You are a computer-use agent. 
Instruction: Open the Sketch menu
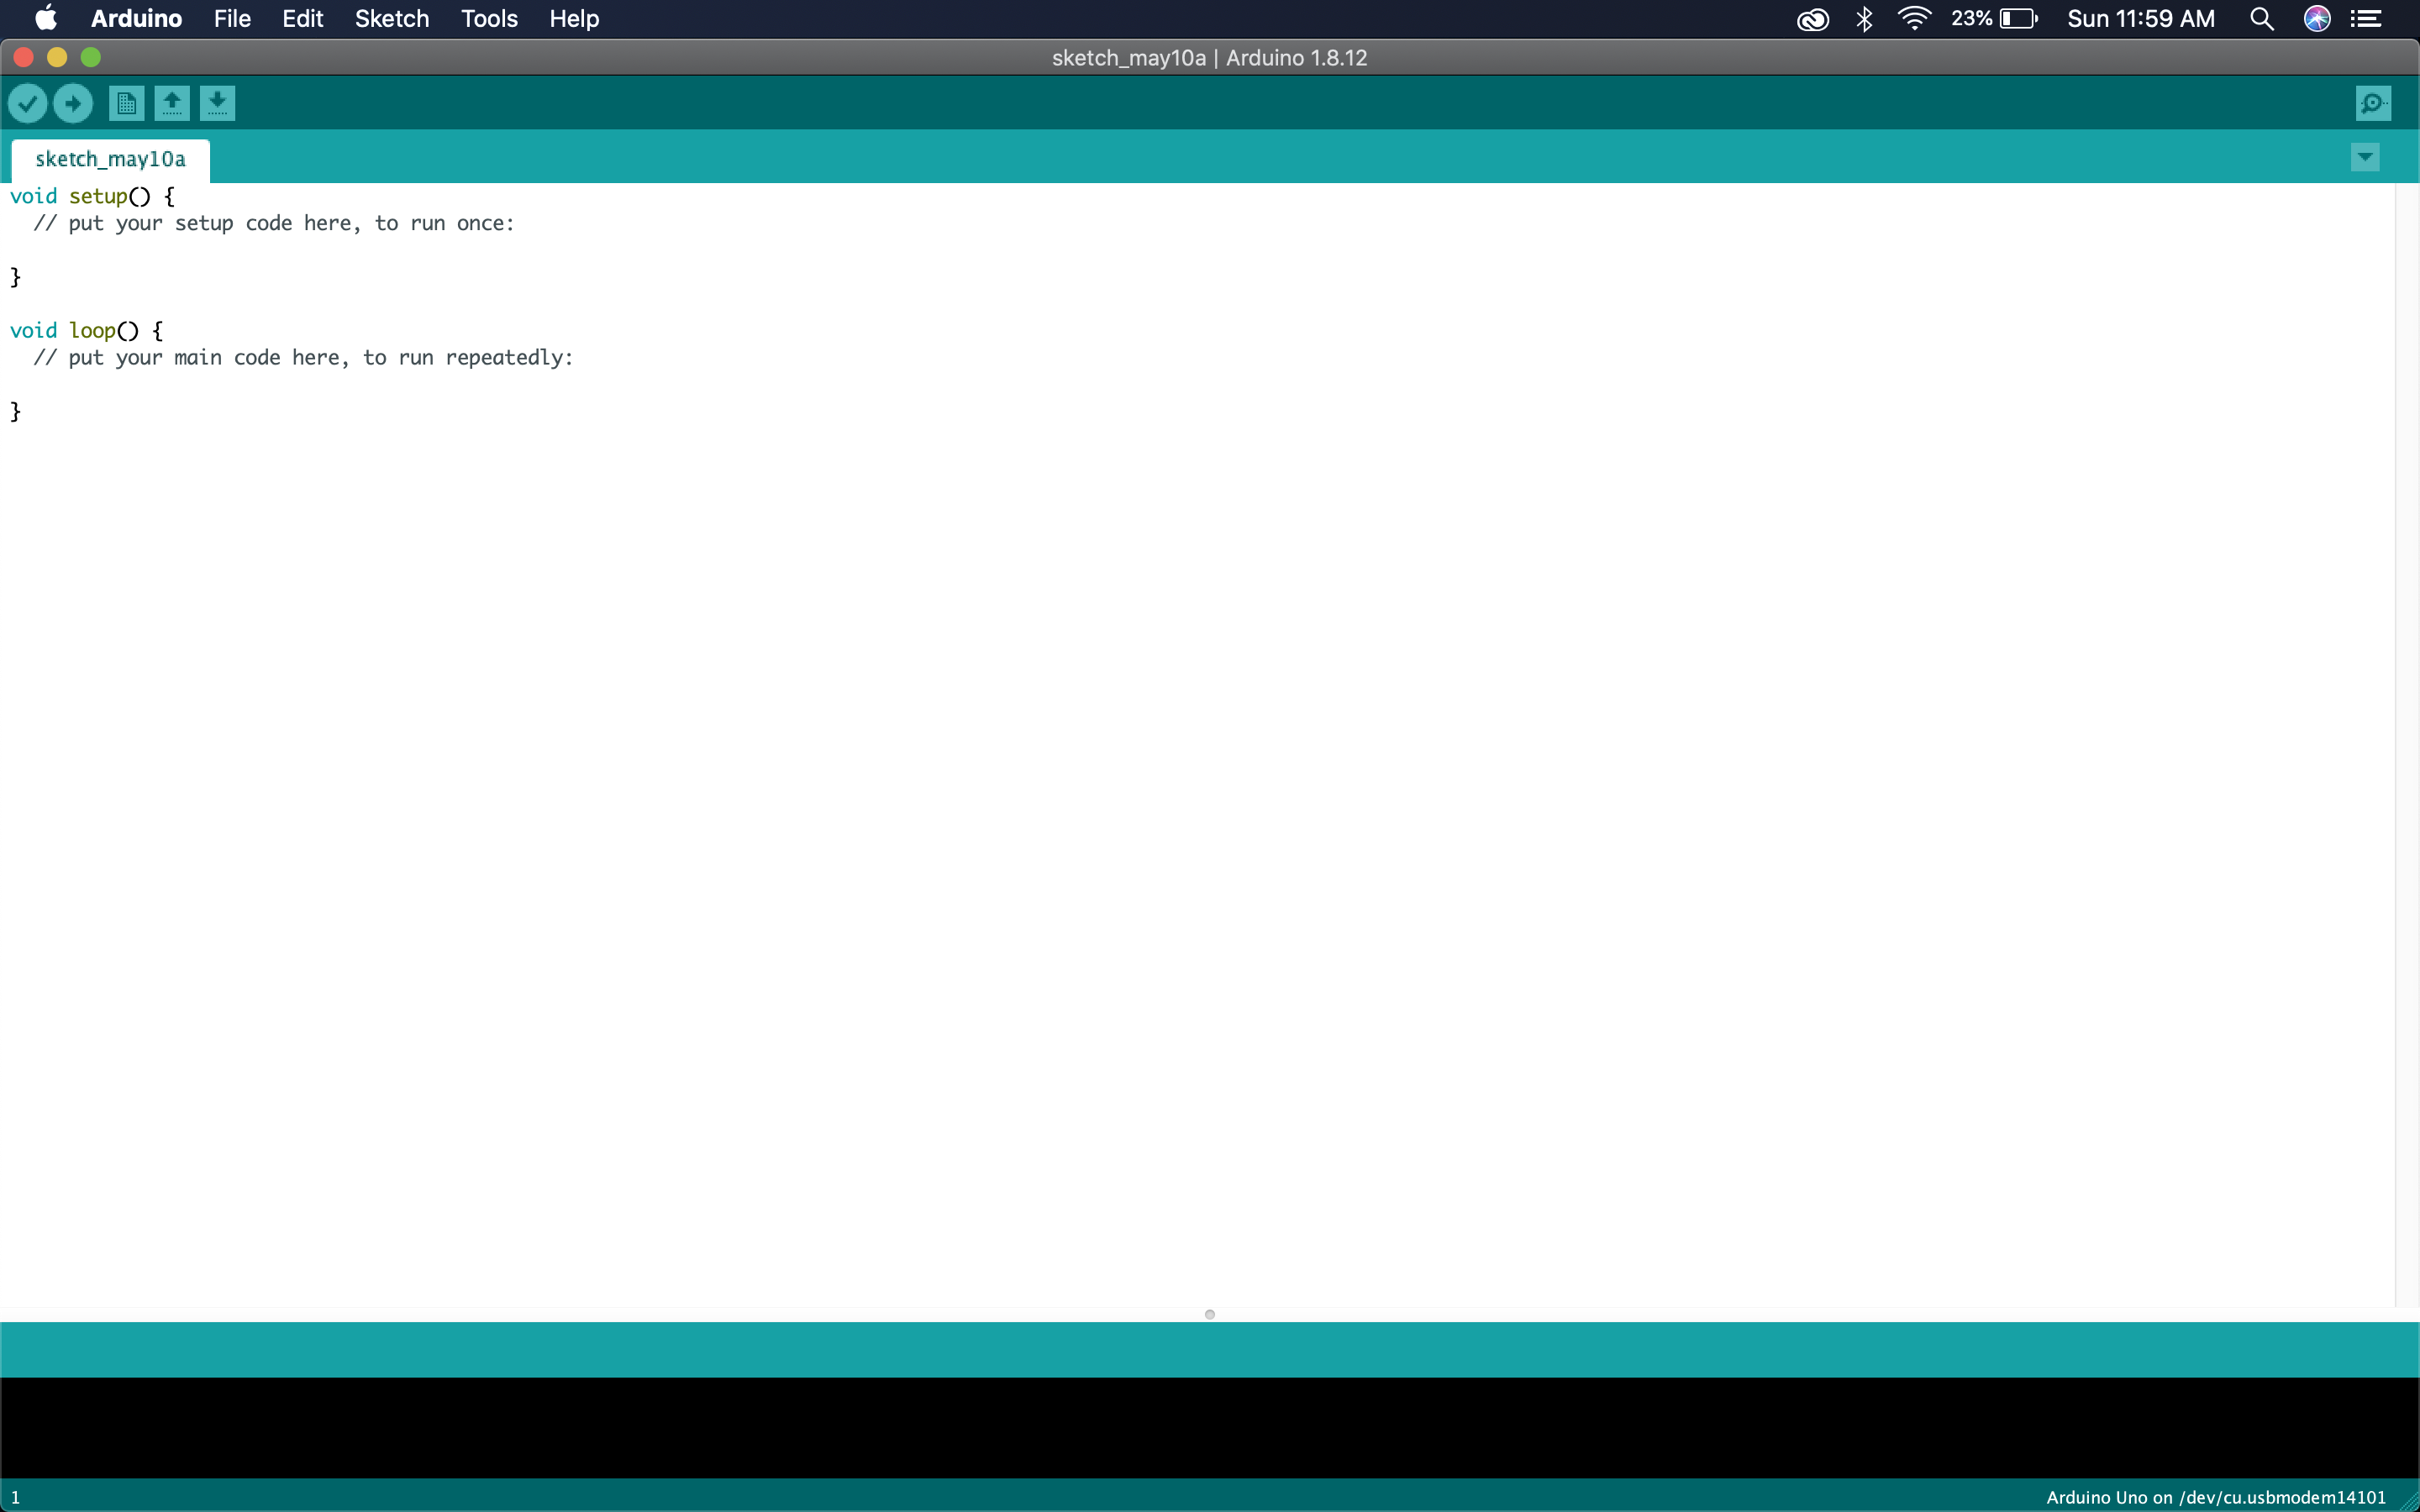pos(390,18)
